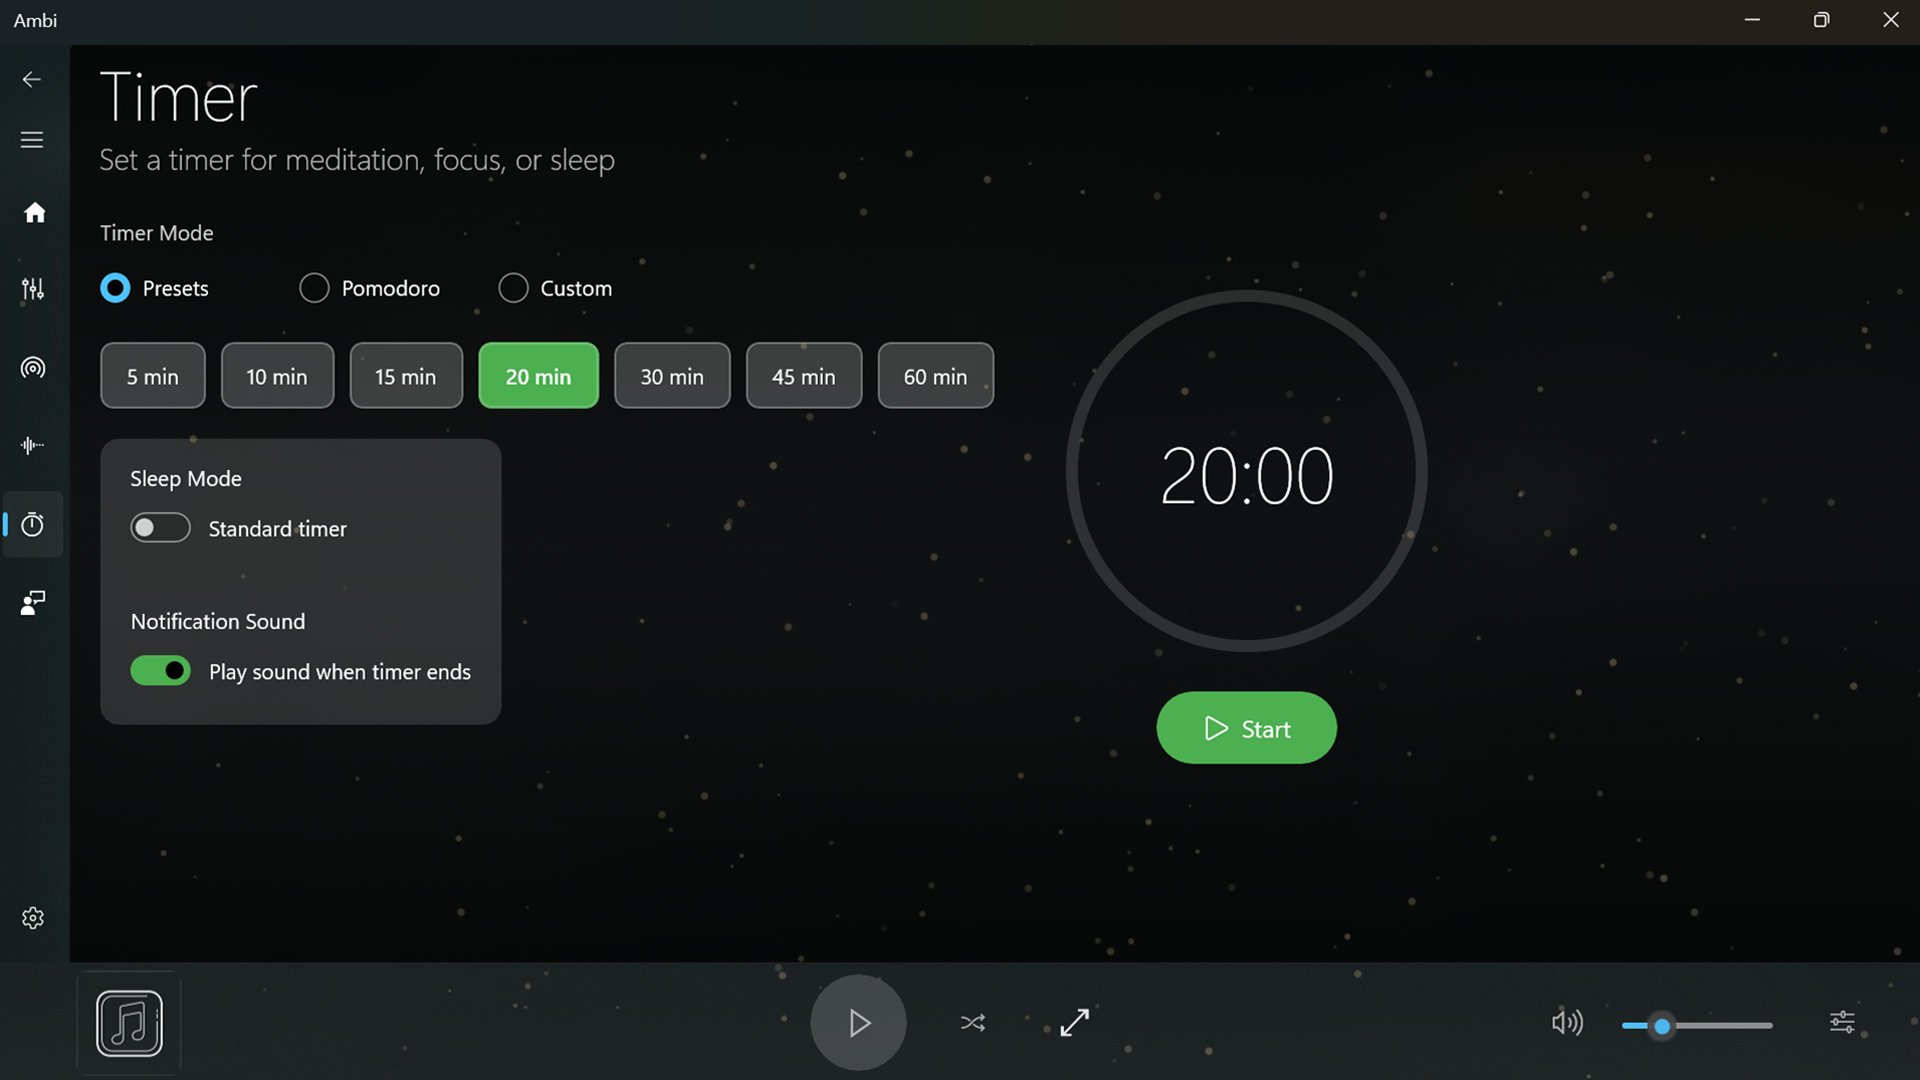Open the sound mixer sliders panel
Image resolution: width=1920 pixels, height=1080 pixels.
(x=34, y=289)
